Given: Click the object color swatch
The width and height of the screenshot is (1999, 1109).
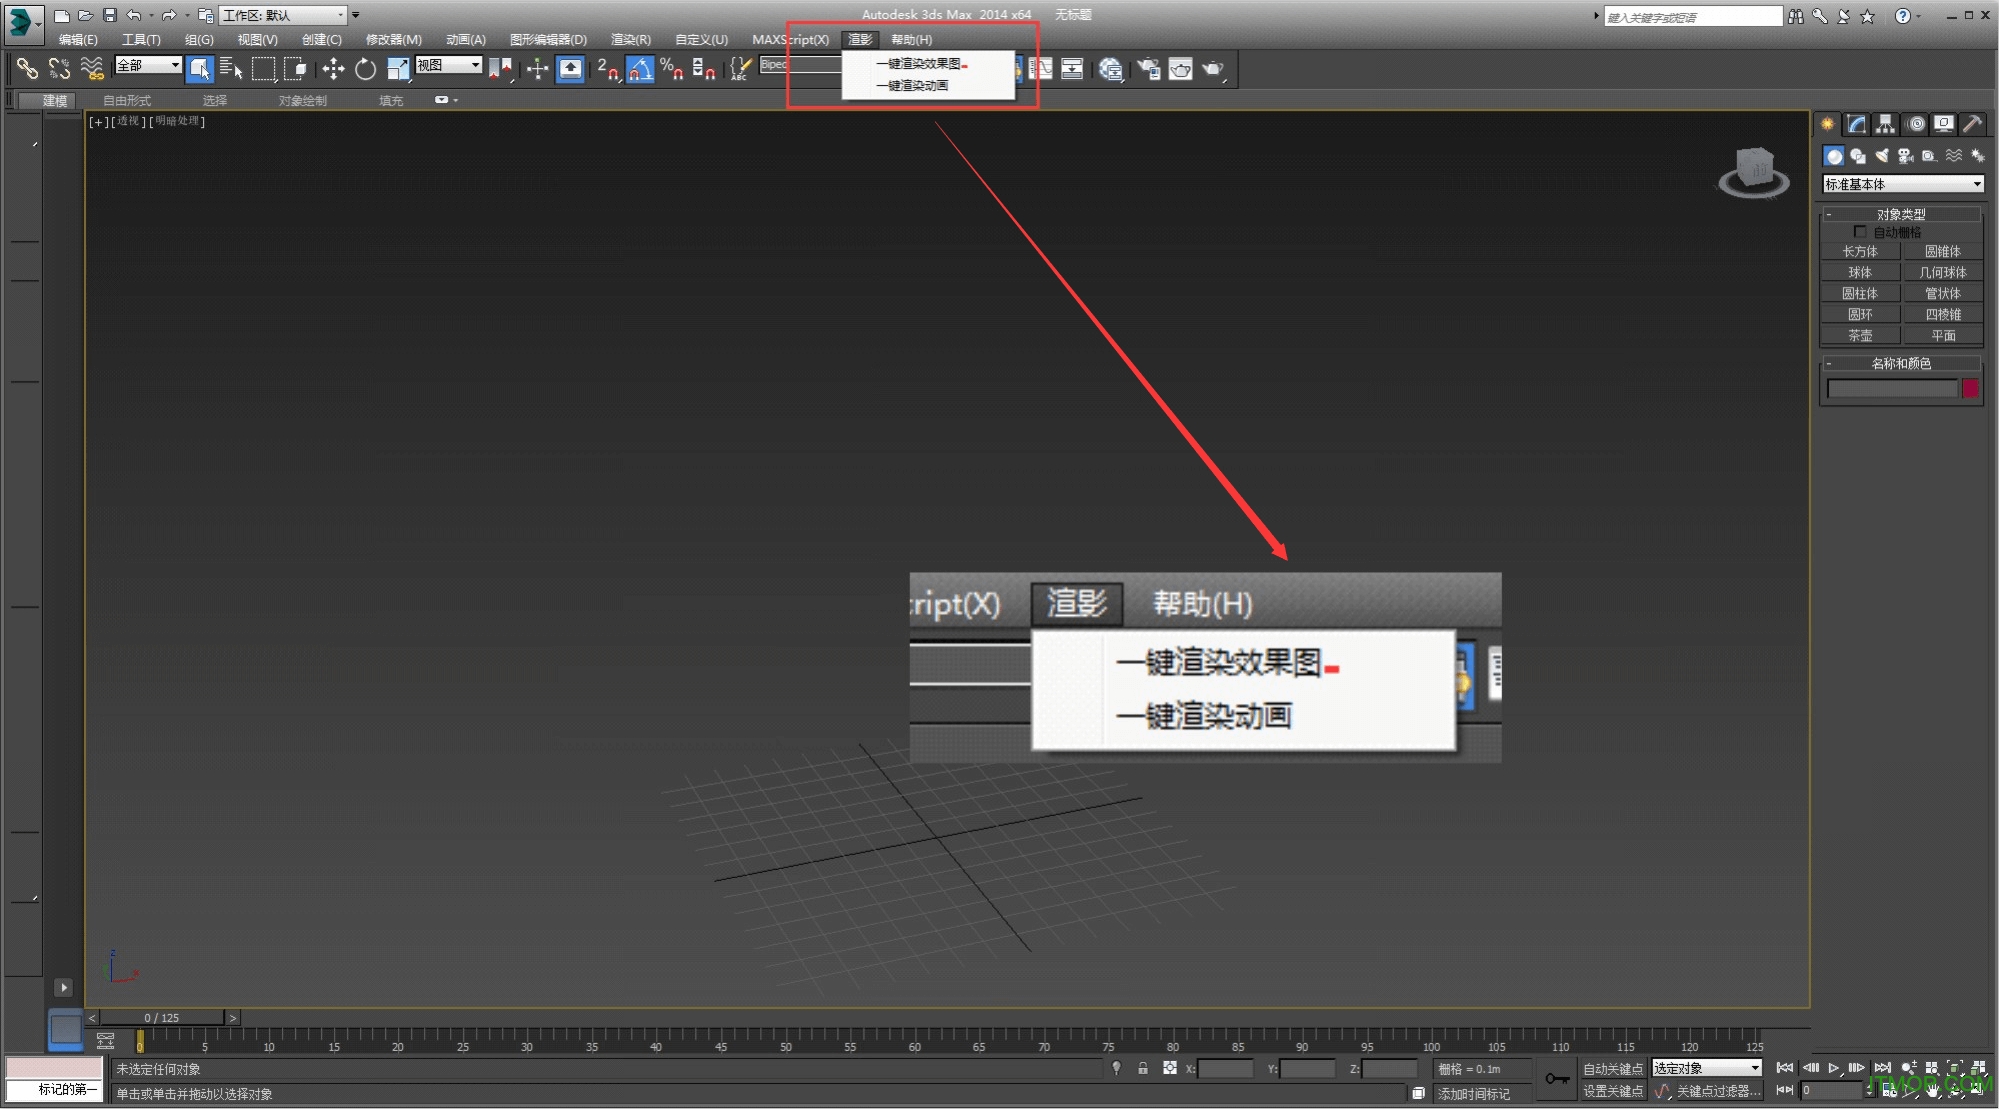Looking at the screenshot, I should point(1970,389).
